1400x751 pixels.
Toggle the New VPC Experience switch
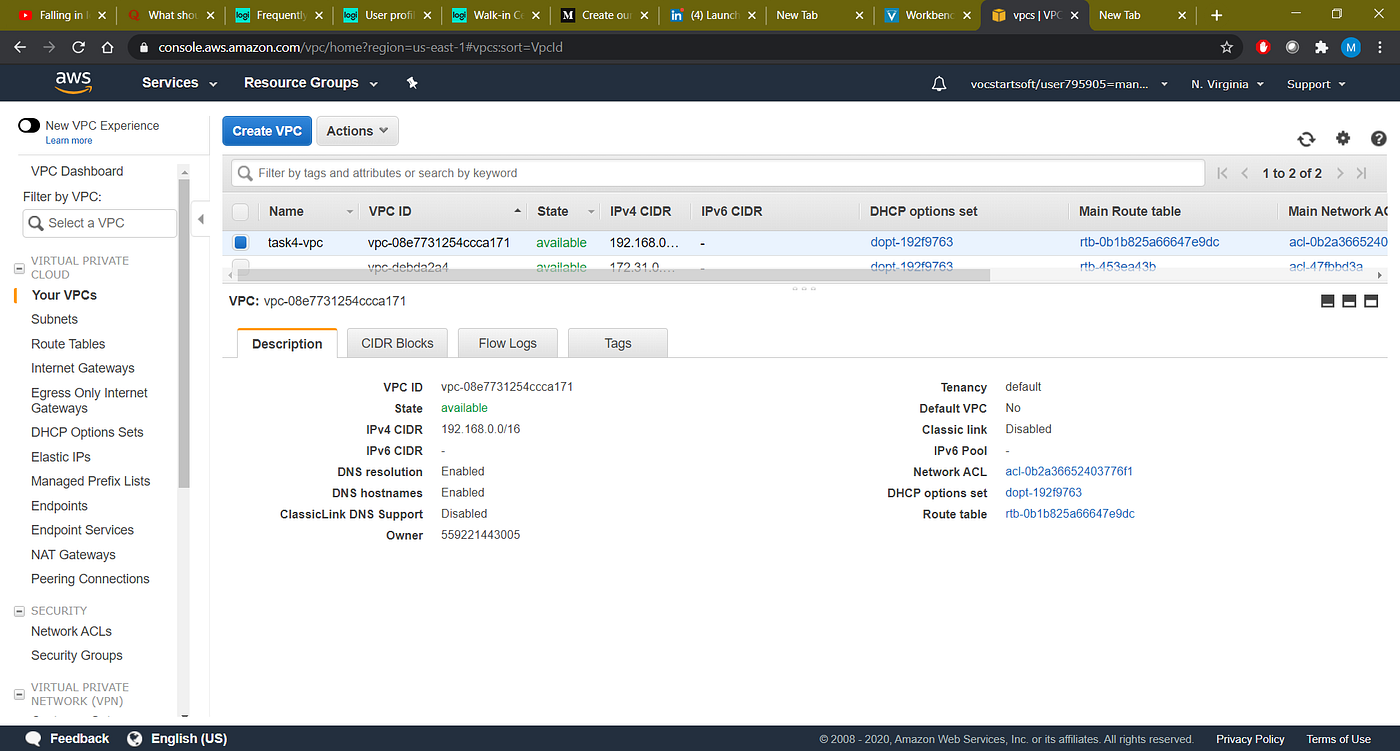click(29, 125)
